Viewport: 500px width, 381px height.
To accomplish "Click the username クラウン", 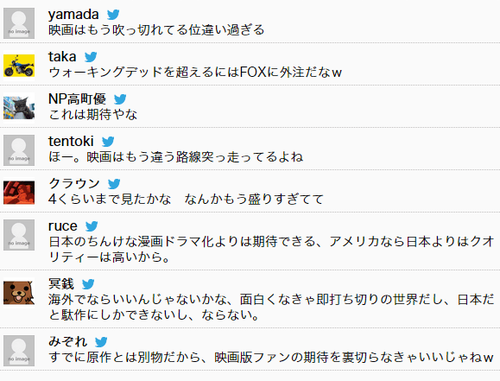I will [74, 184].
